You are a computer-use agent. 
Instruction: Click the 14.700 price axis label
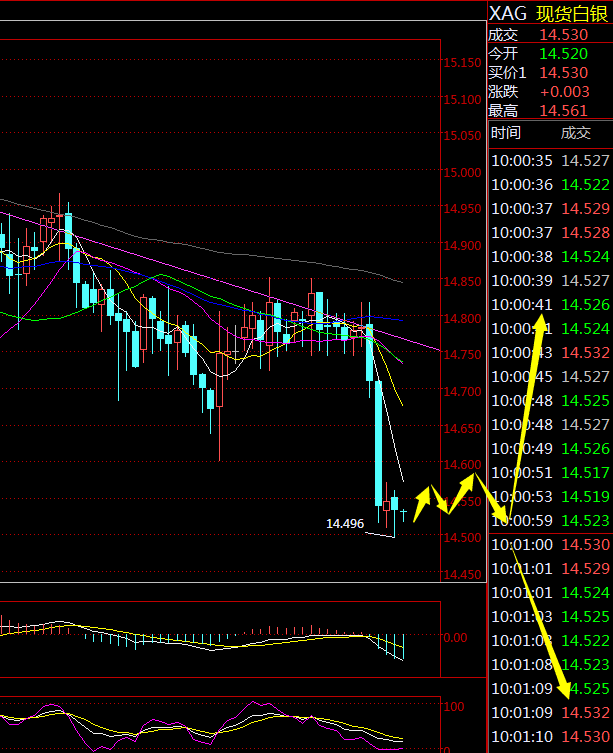click(462, 391)
